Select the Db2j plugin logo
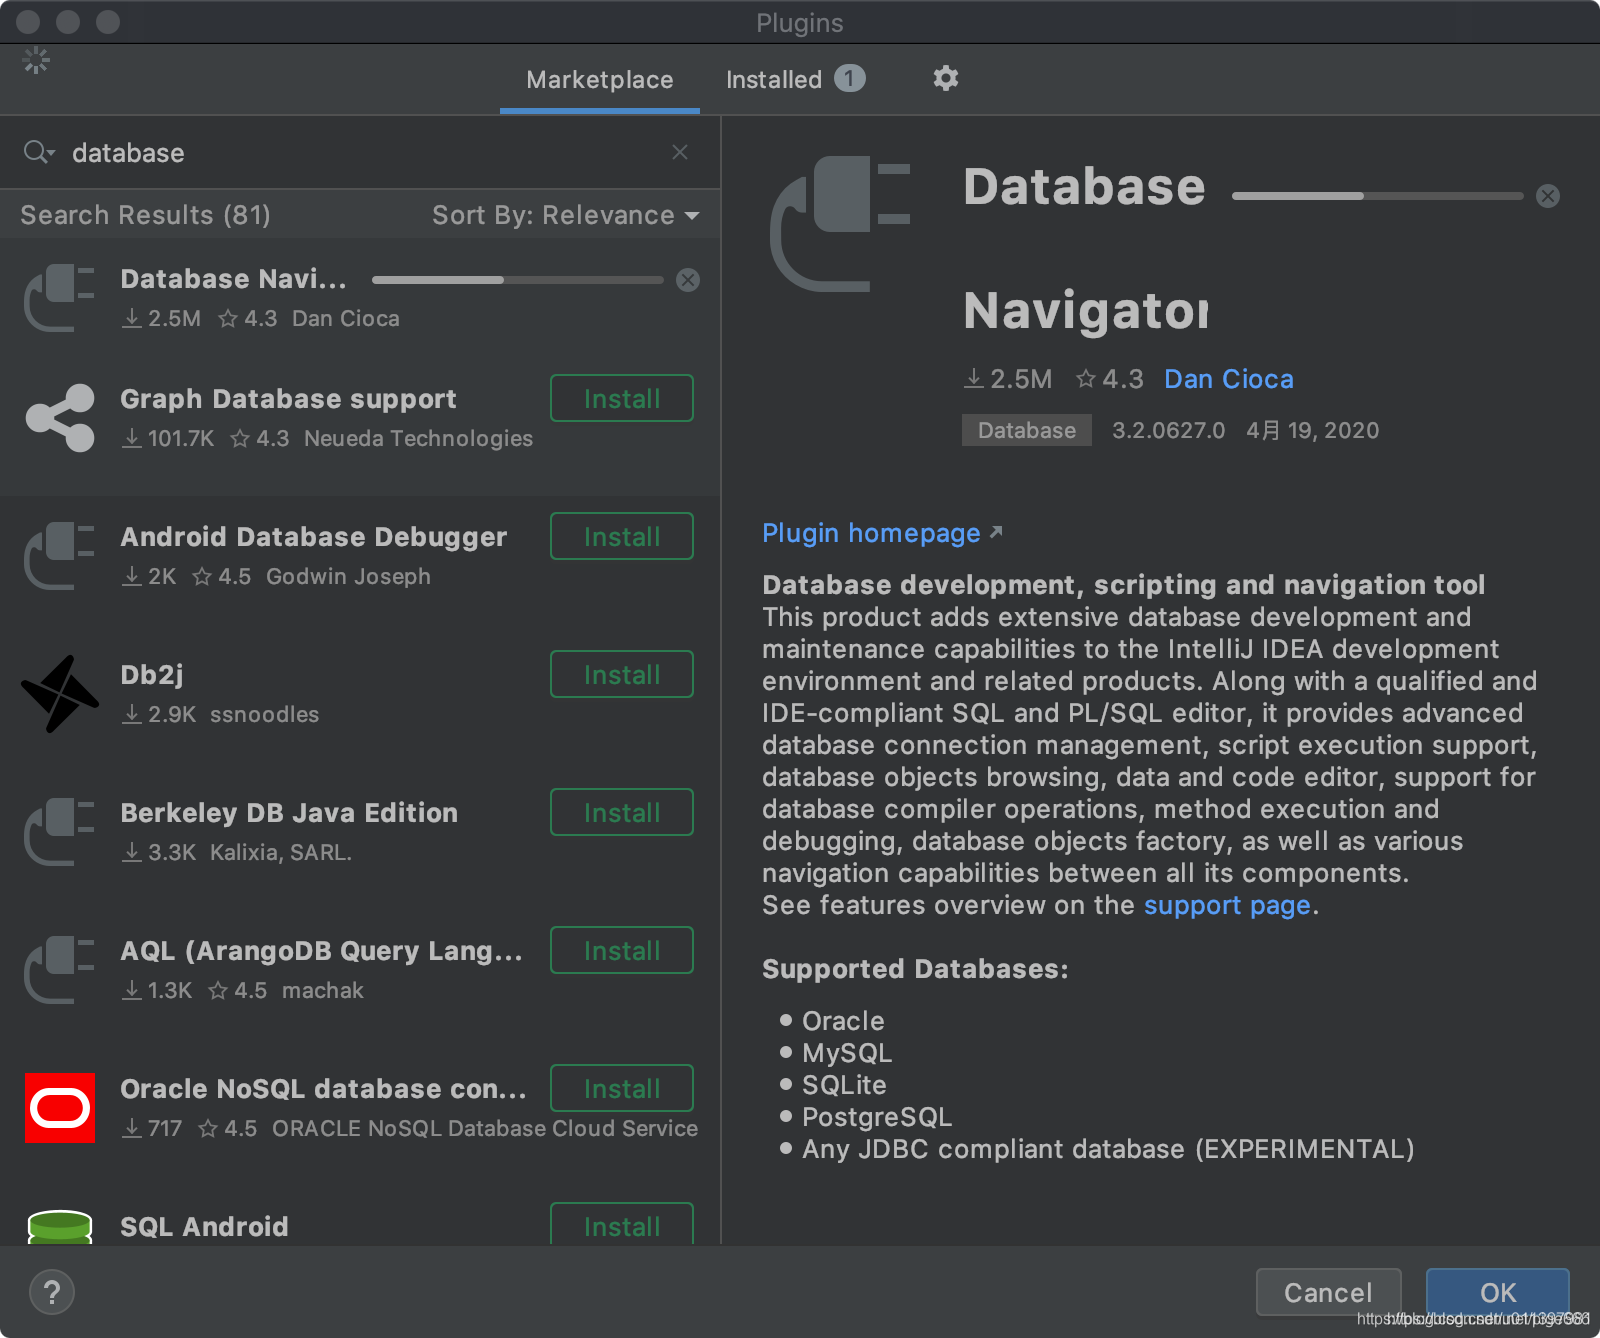The width and height of the screenshot is (1600, 1338). [59, 693]
